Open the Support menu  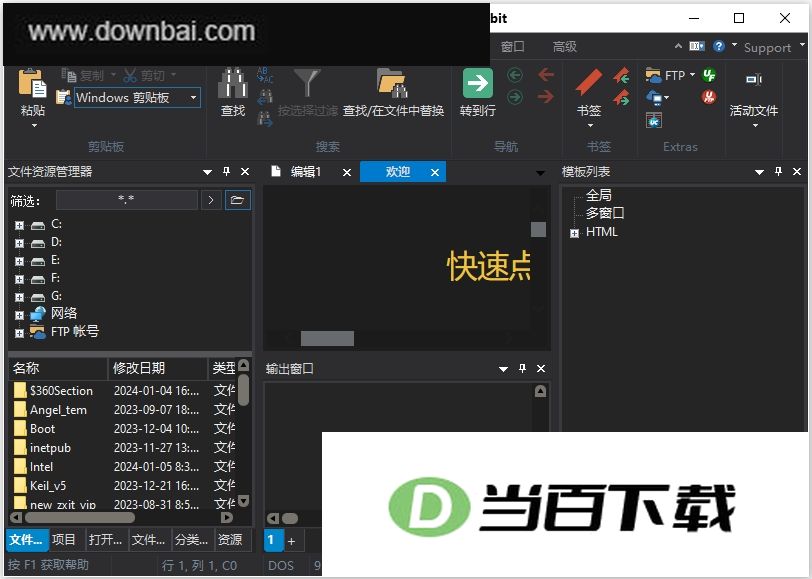click(x=767, y=48)
